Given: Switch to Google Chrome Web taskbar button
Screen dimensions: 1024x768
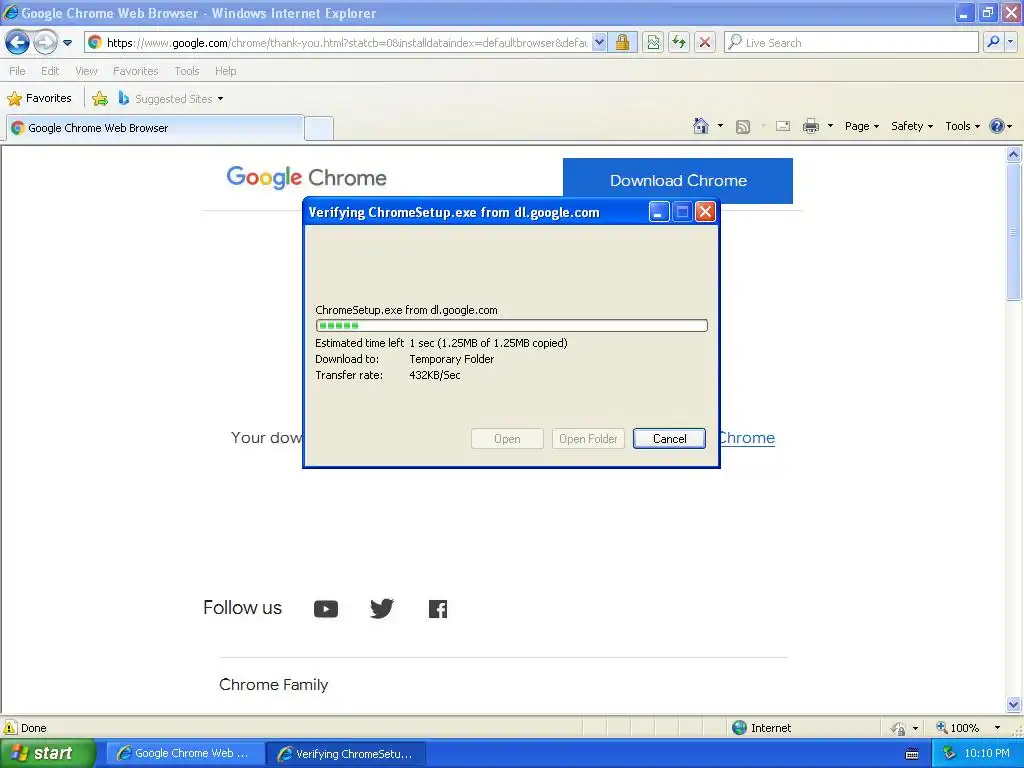Looking at the screenshot, I should 185,753.
